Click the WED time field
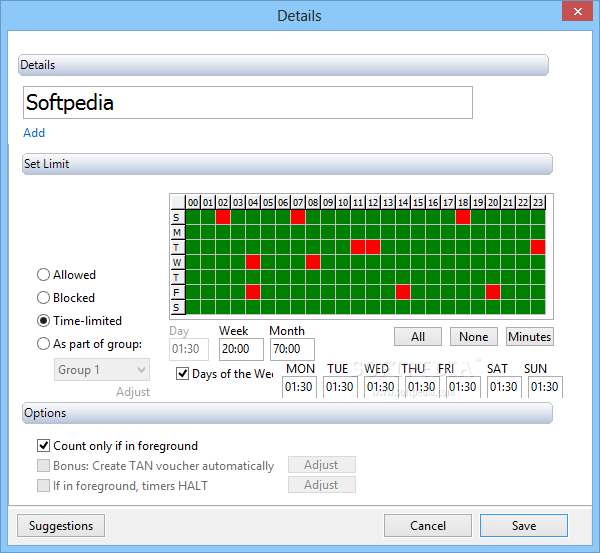Image resolution: width=600 pixels, height=553 pixels. pos(381,387)
